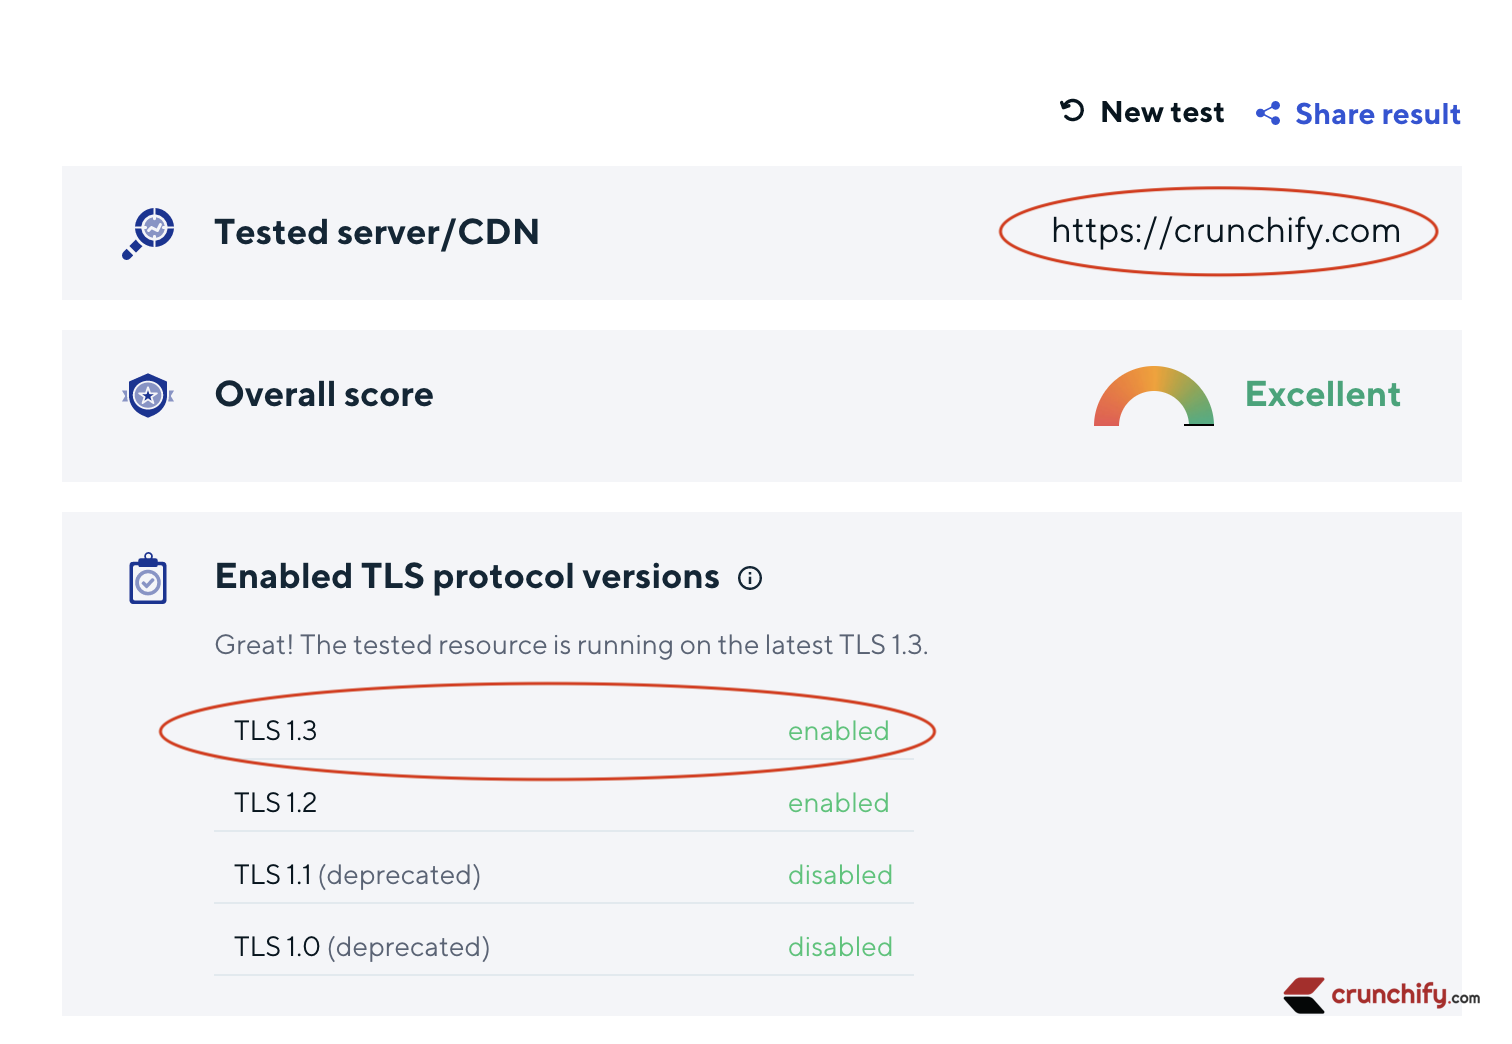Click the TLS 1.1 disabled status
The width and height of the screenshot is (1512, 1044).
click(x=840, y=875)
